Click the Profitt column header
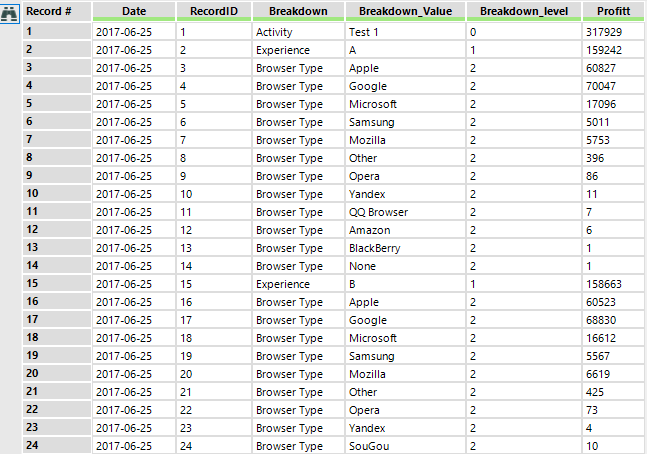The image size is (647, 454). click(612, 11)
